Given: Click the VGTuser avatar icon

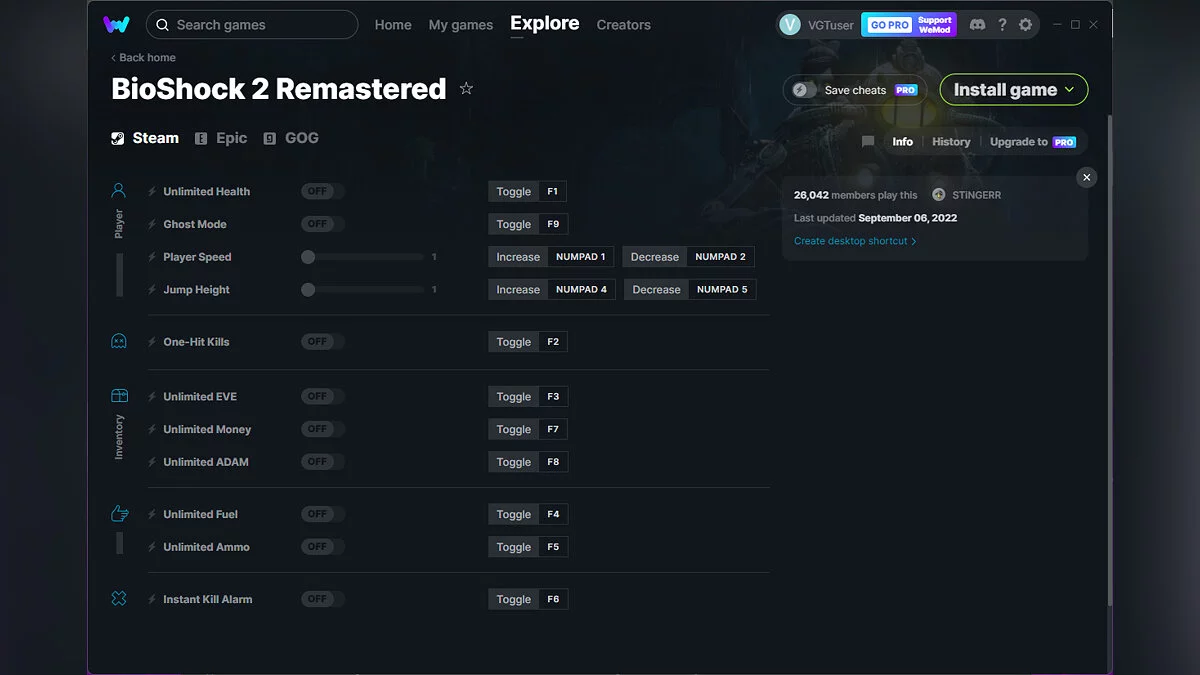Looking at the screenshot, I should click(x=790, y=25).
